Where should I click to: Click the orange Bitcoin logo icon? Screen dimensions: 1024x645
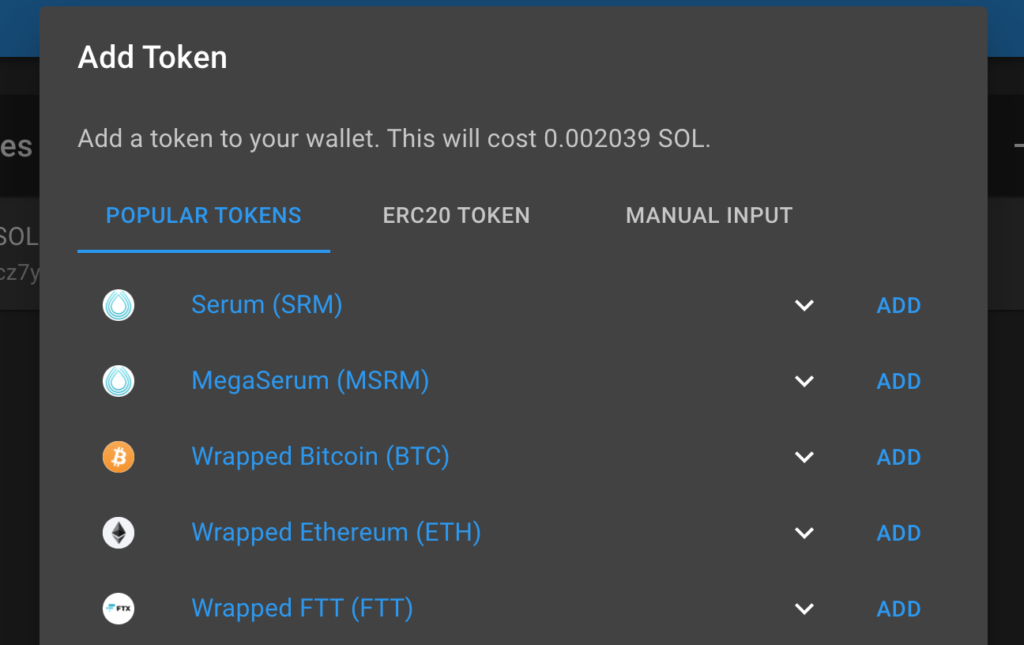118,457
